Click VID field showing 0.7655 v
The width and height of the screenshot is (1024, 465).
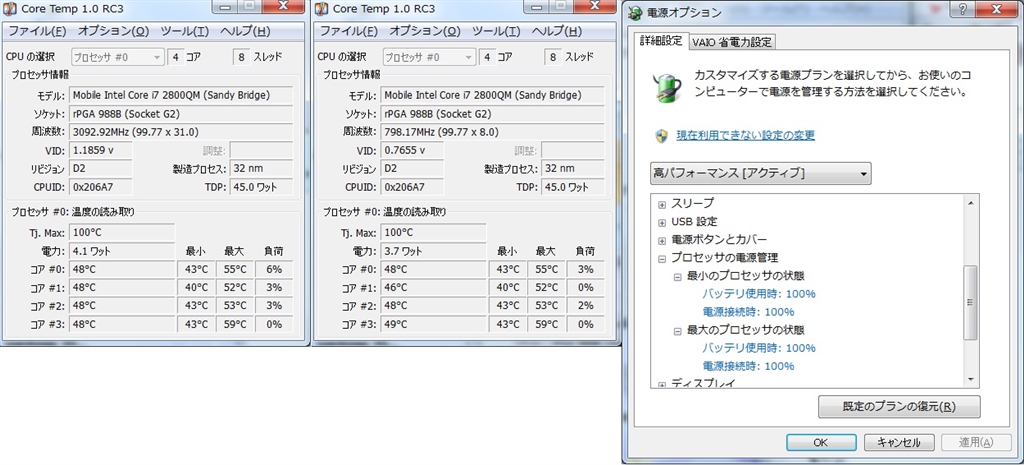click(412, 150)
